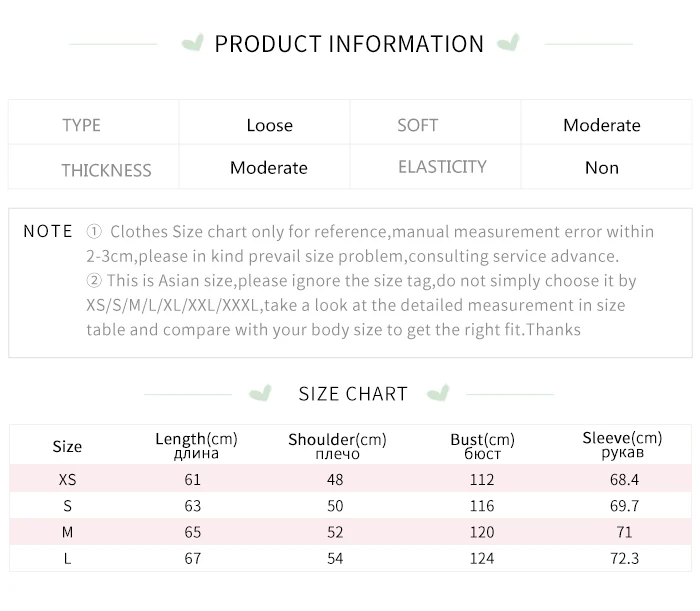
Task: Click the Sleeve(cm) column header
Action: pos(622,445)
